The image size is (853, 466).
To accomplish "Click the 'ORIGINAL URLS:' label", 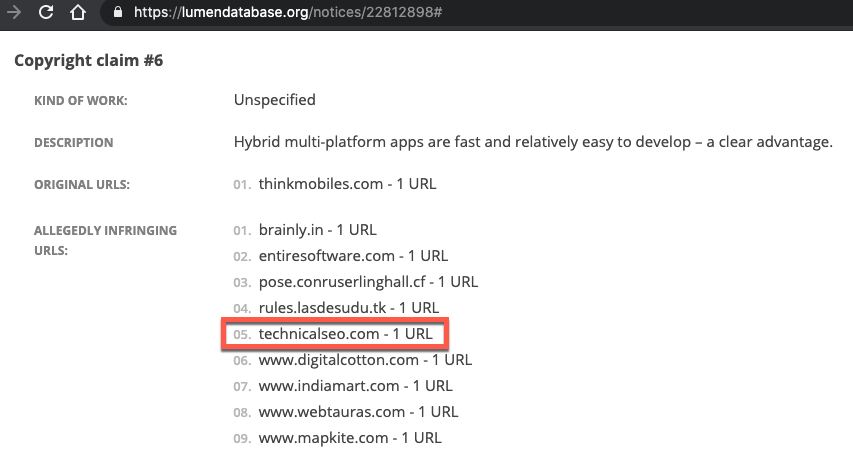I will point(82,185).
